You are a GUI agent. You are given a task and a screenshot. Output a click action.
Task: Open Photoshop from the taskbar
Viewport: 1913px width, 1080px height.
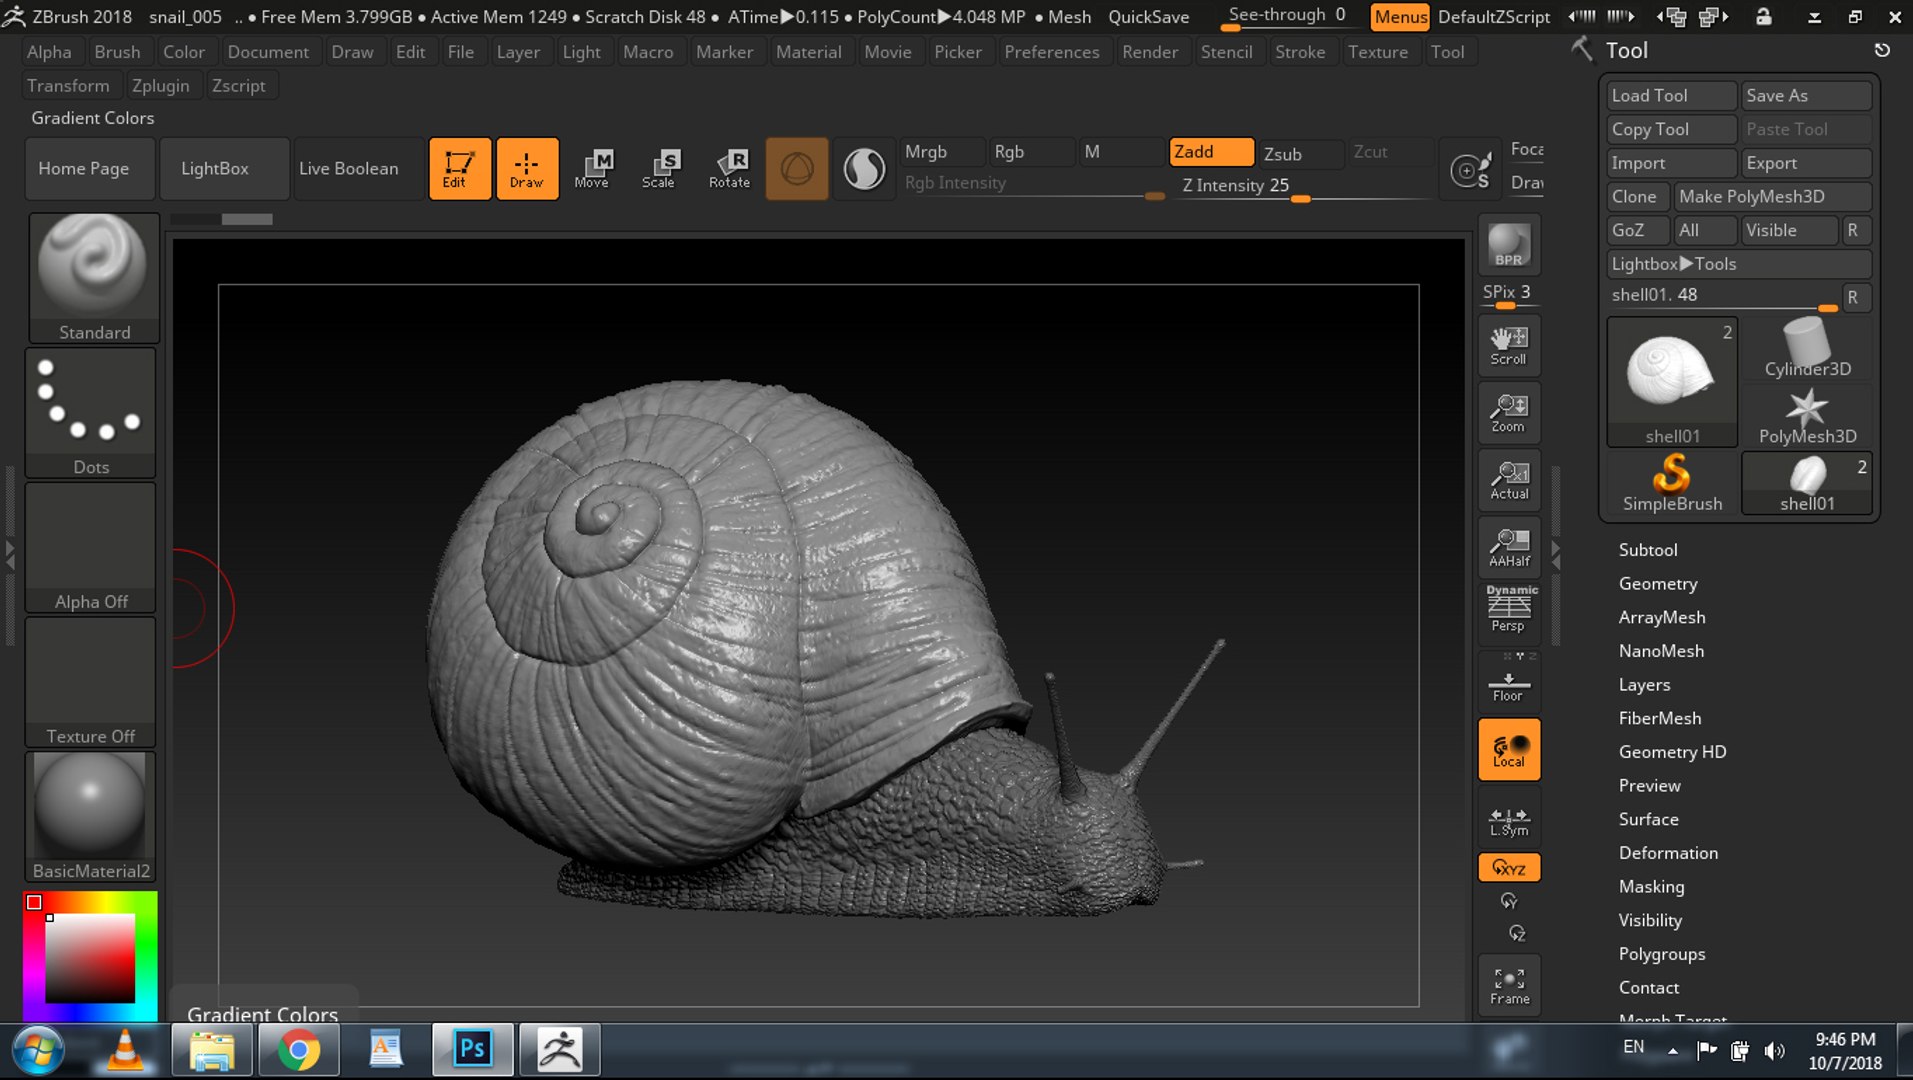pos(472,1049)
